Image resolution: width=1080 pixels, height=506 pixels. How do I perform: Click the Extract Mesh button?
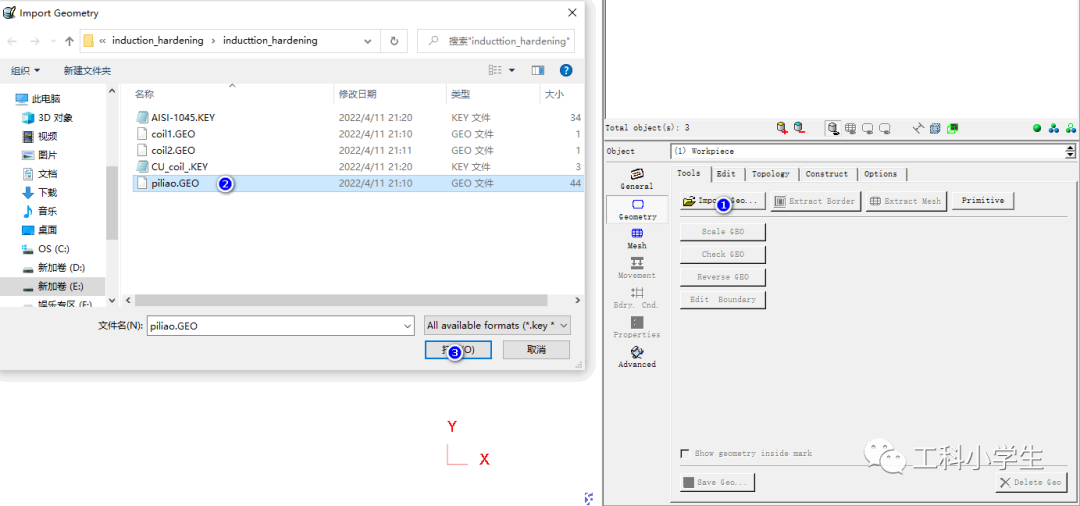click(906, 201)
